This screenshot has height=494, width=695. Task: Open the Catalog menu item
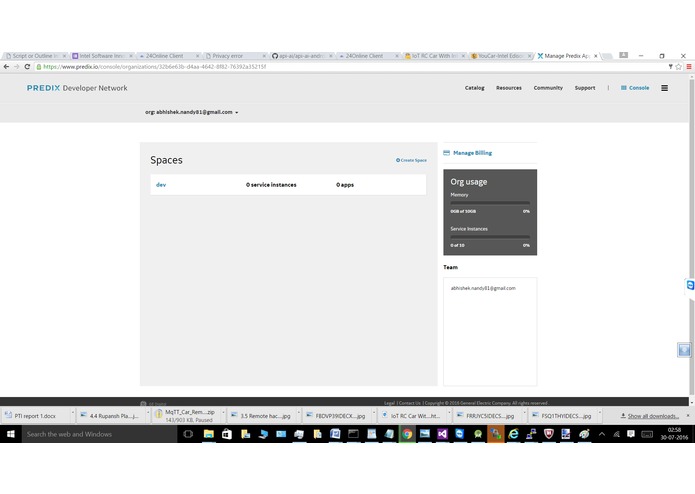(x=474, y=88)
